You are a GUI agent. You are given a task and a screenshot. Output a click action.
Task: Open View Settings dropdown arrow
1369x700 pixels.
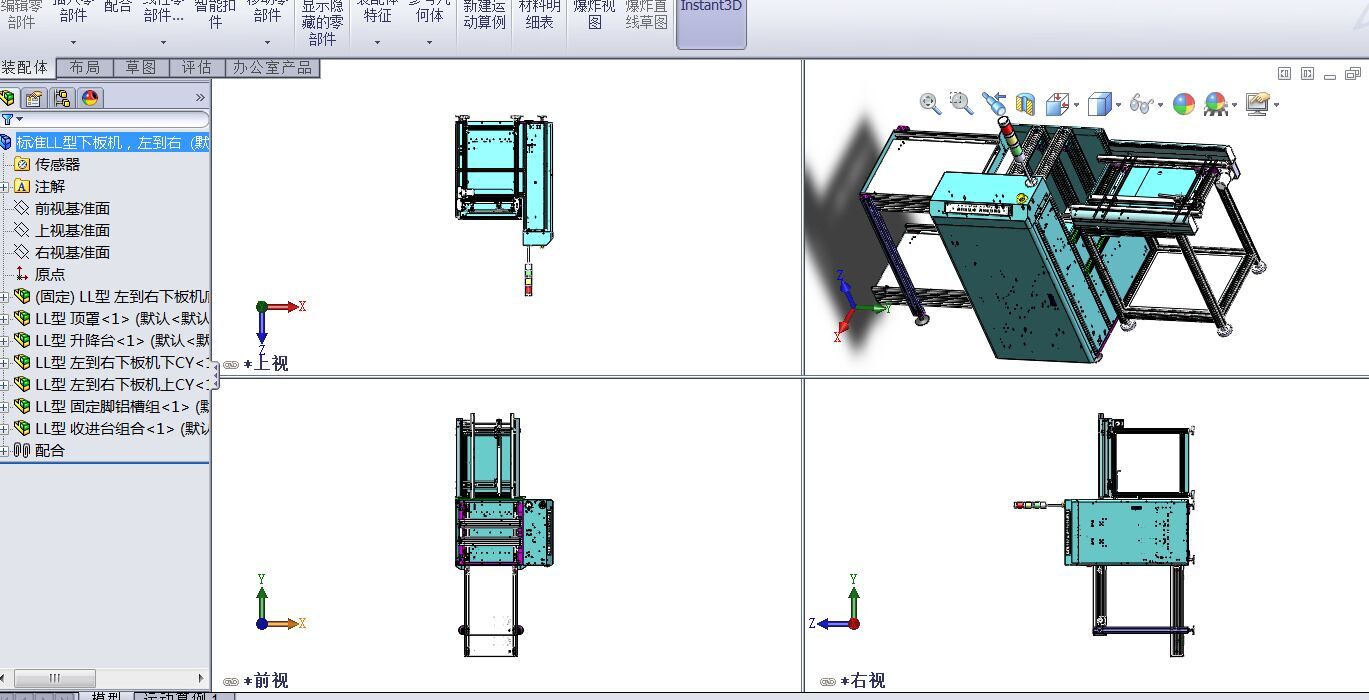1276,105
